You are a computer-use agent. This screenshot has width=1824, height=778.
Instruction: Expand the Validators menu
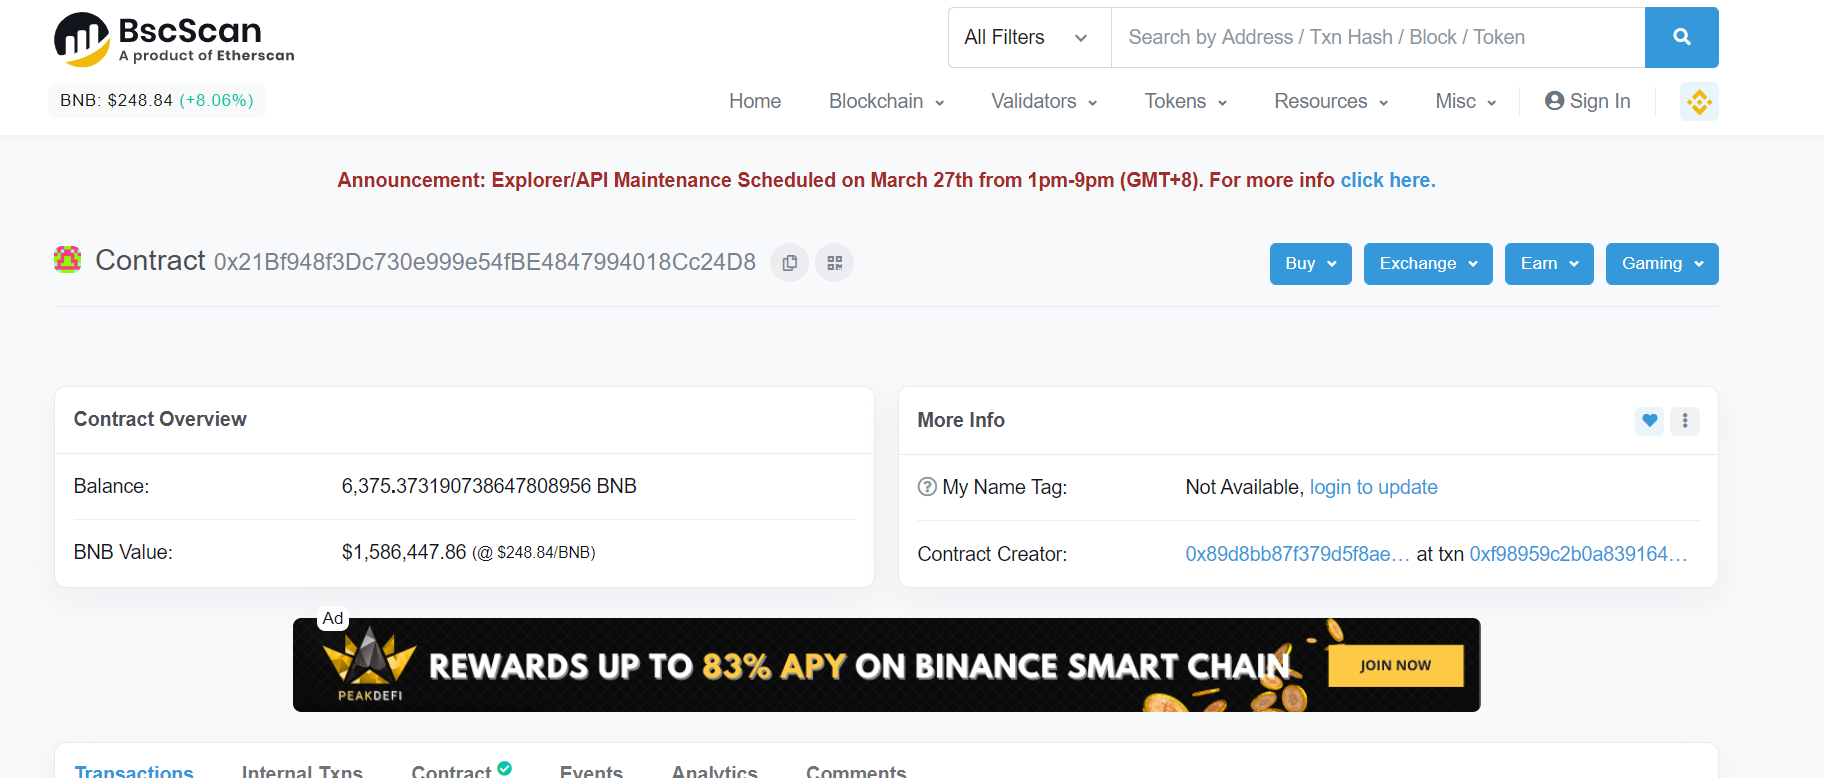tap(1044, 101)
